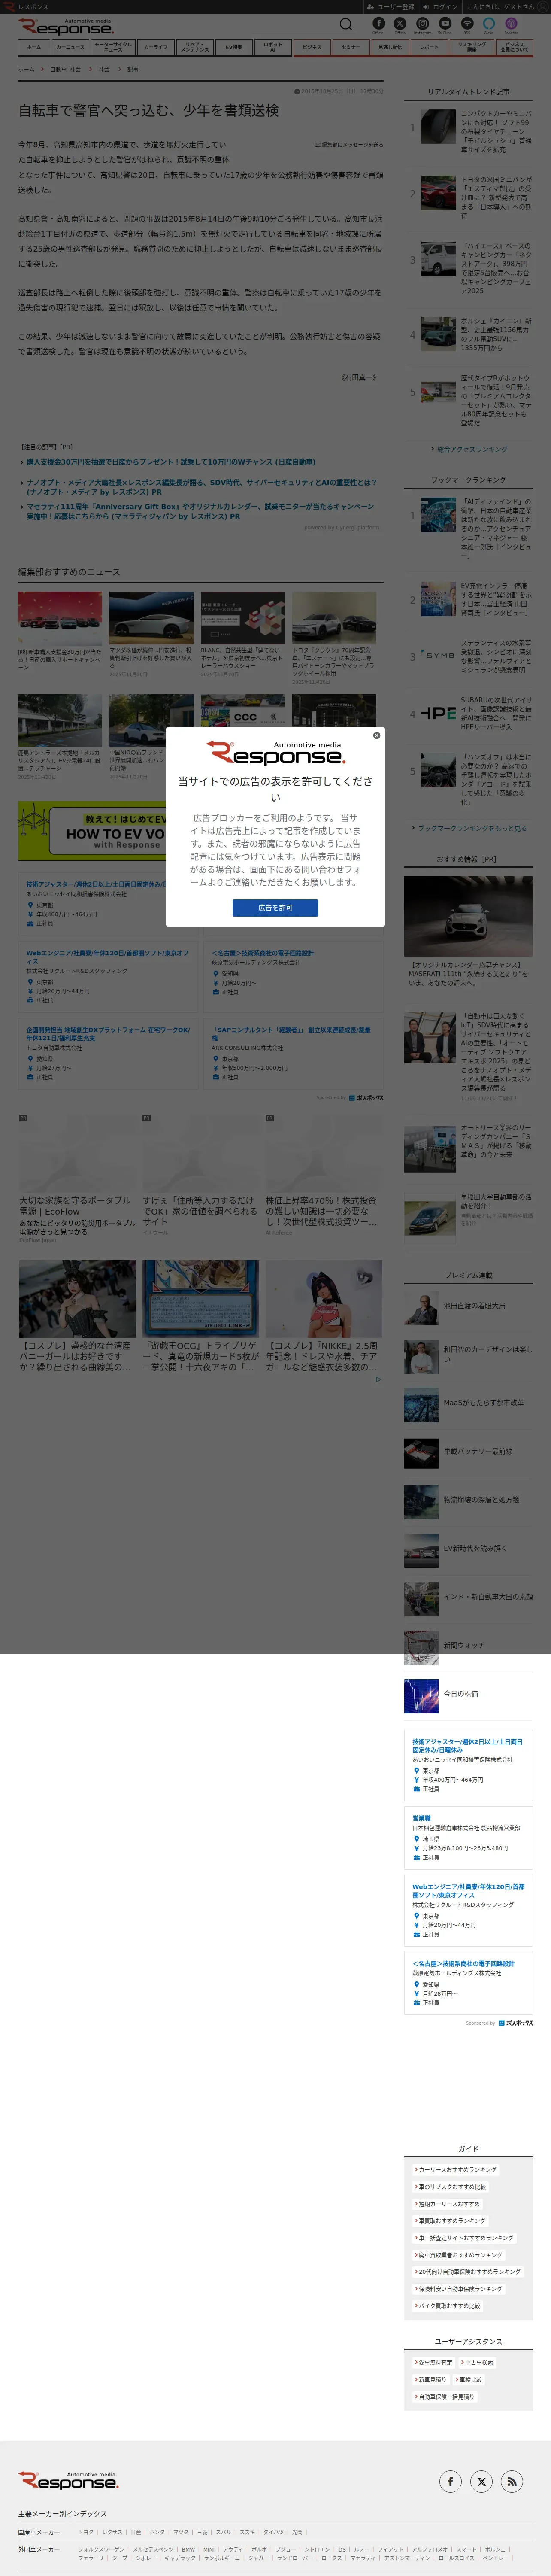551x2576 pixels.
Task: Click 中古車検索 assistance button
Action: tap(477, 2362)
